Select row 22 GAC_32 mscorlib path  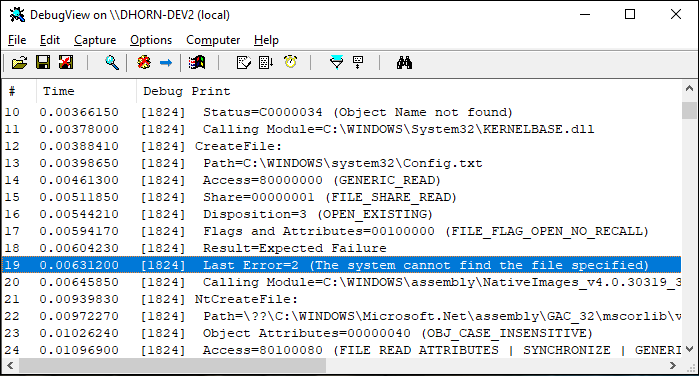pos(341,316)
